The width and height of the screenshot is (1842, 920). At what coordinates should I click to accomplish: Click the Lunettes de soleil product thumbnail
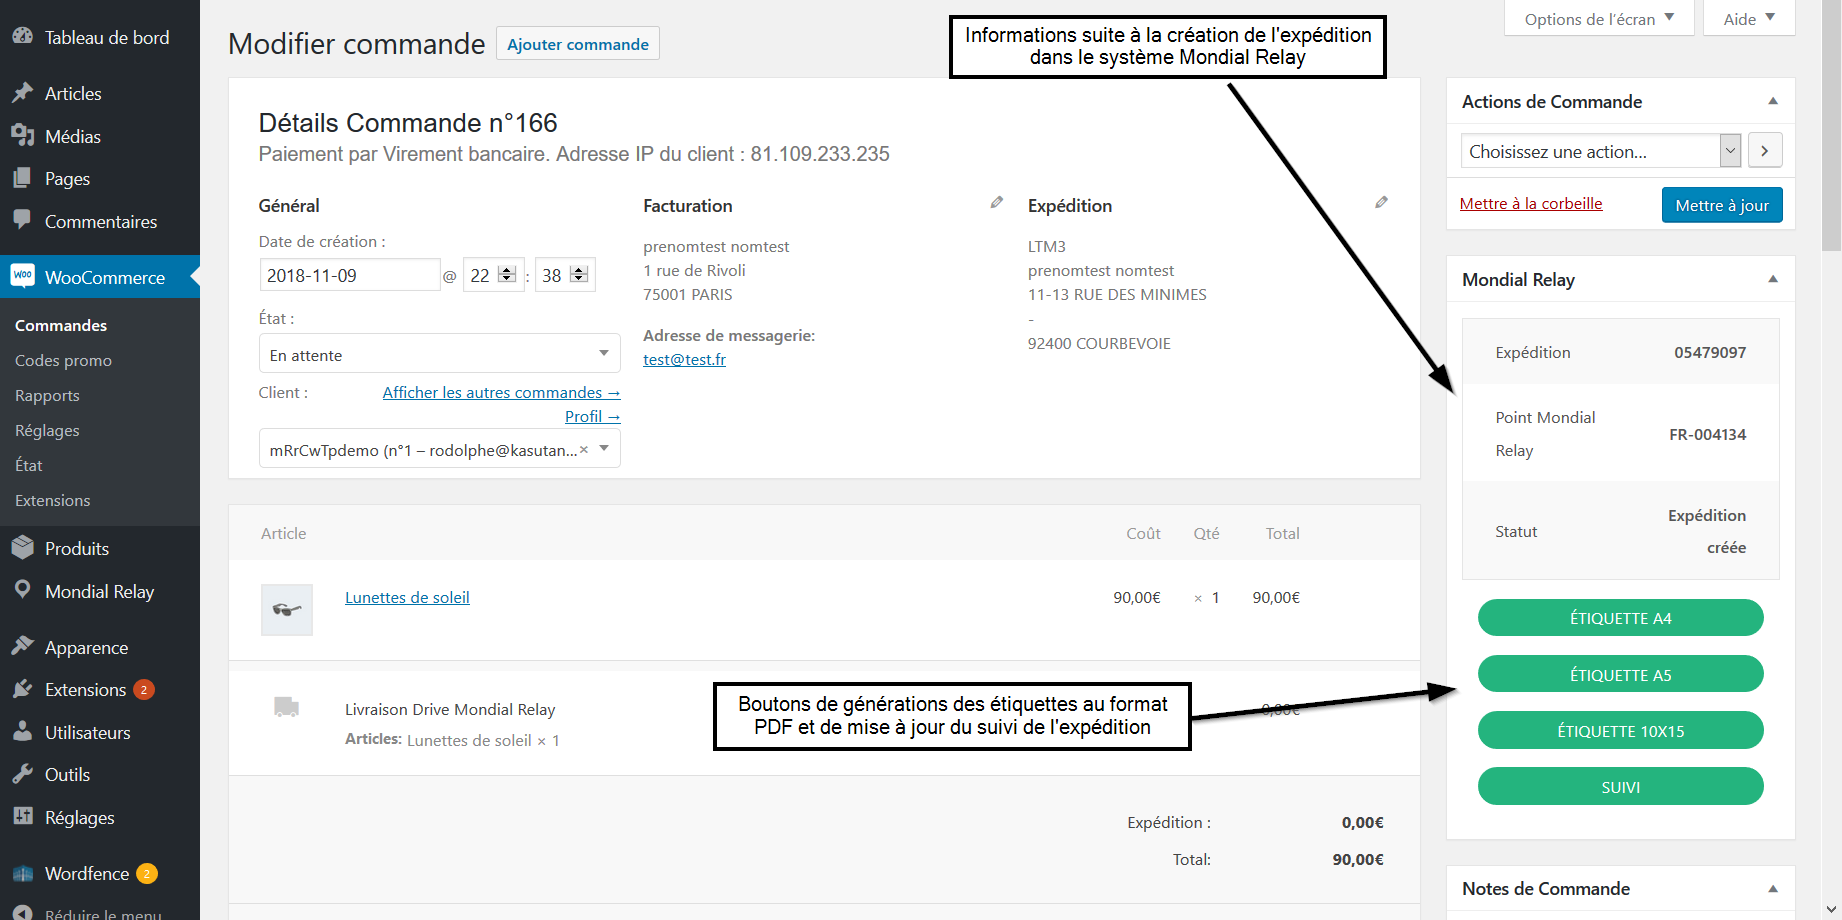tap(287, 610)
